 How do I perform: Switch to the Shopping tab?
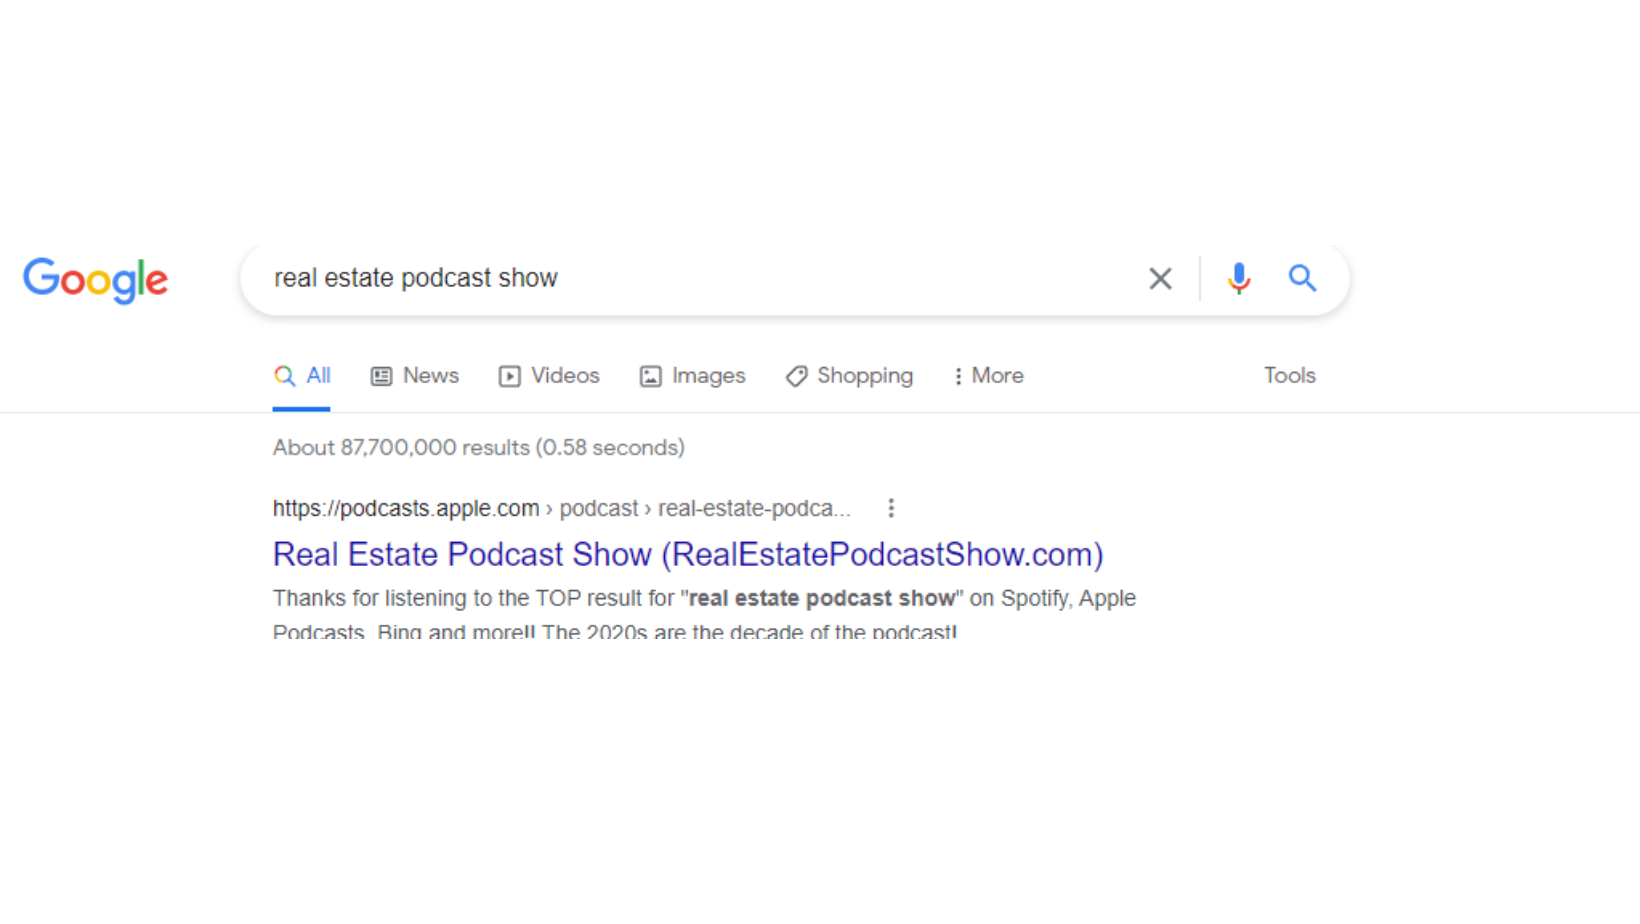pos(849,376)
